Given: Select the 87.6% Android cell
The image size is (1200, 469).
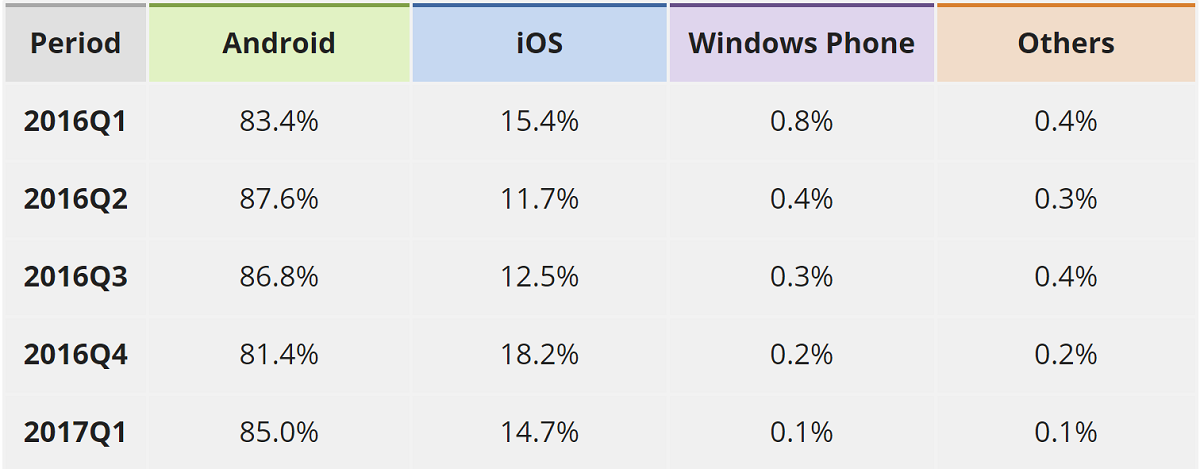Looking at the screenshot, I should 279,199.
